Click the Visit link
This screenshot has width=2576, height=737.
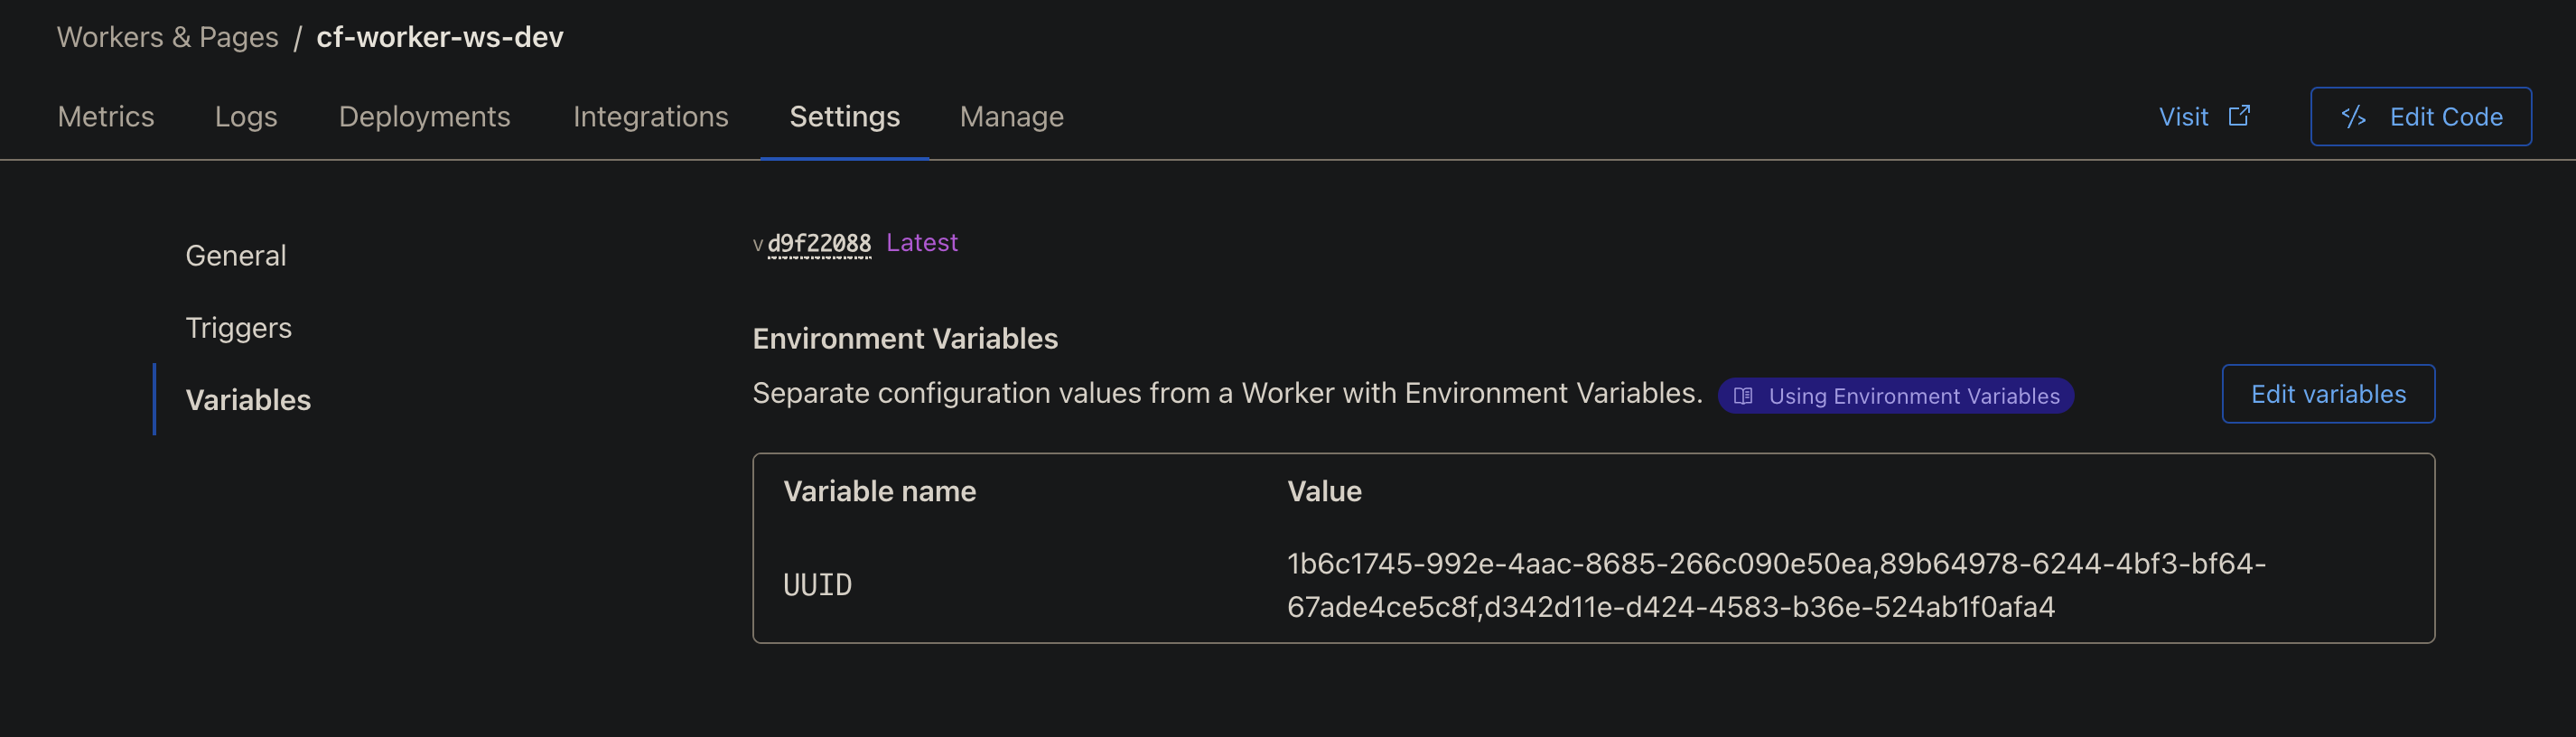[x=2183, y=117]
